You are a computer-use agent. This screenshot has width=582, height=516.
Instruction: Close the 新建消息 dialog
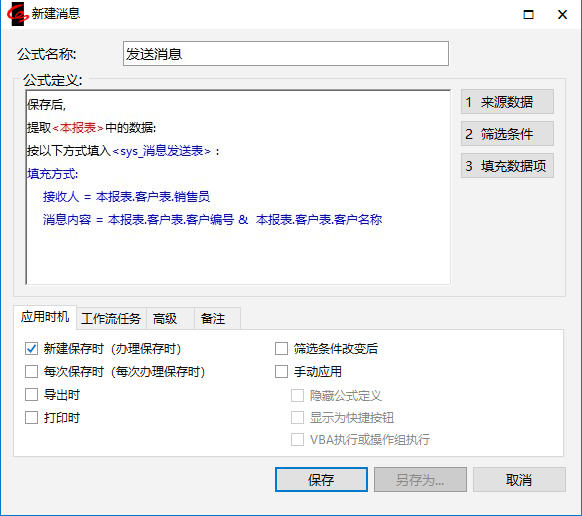click(562, 14)
